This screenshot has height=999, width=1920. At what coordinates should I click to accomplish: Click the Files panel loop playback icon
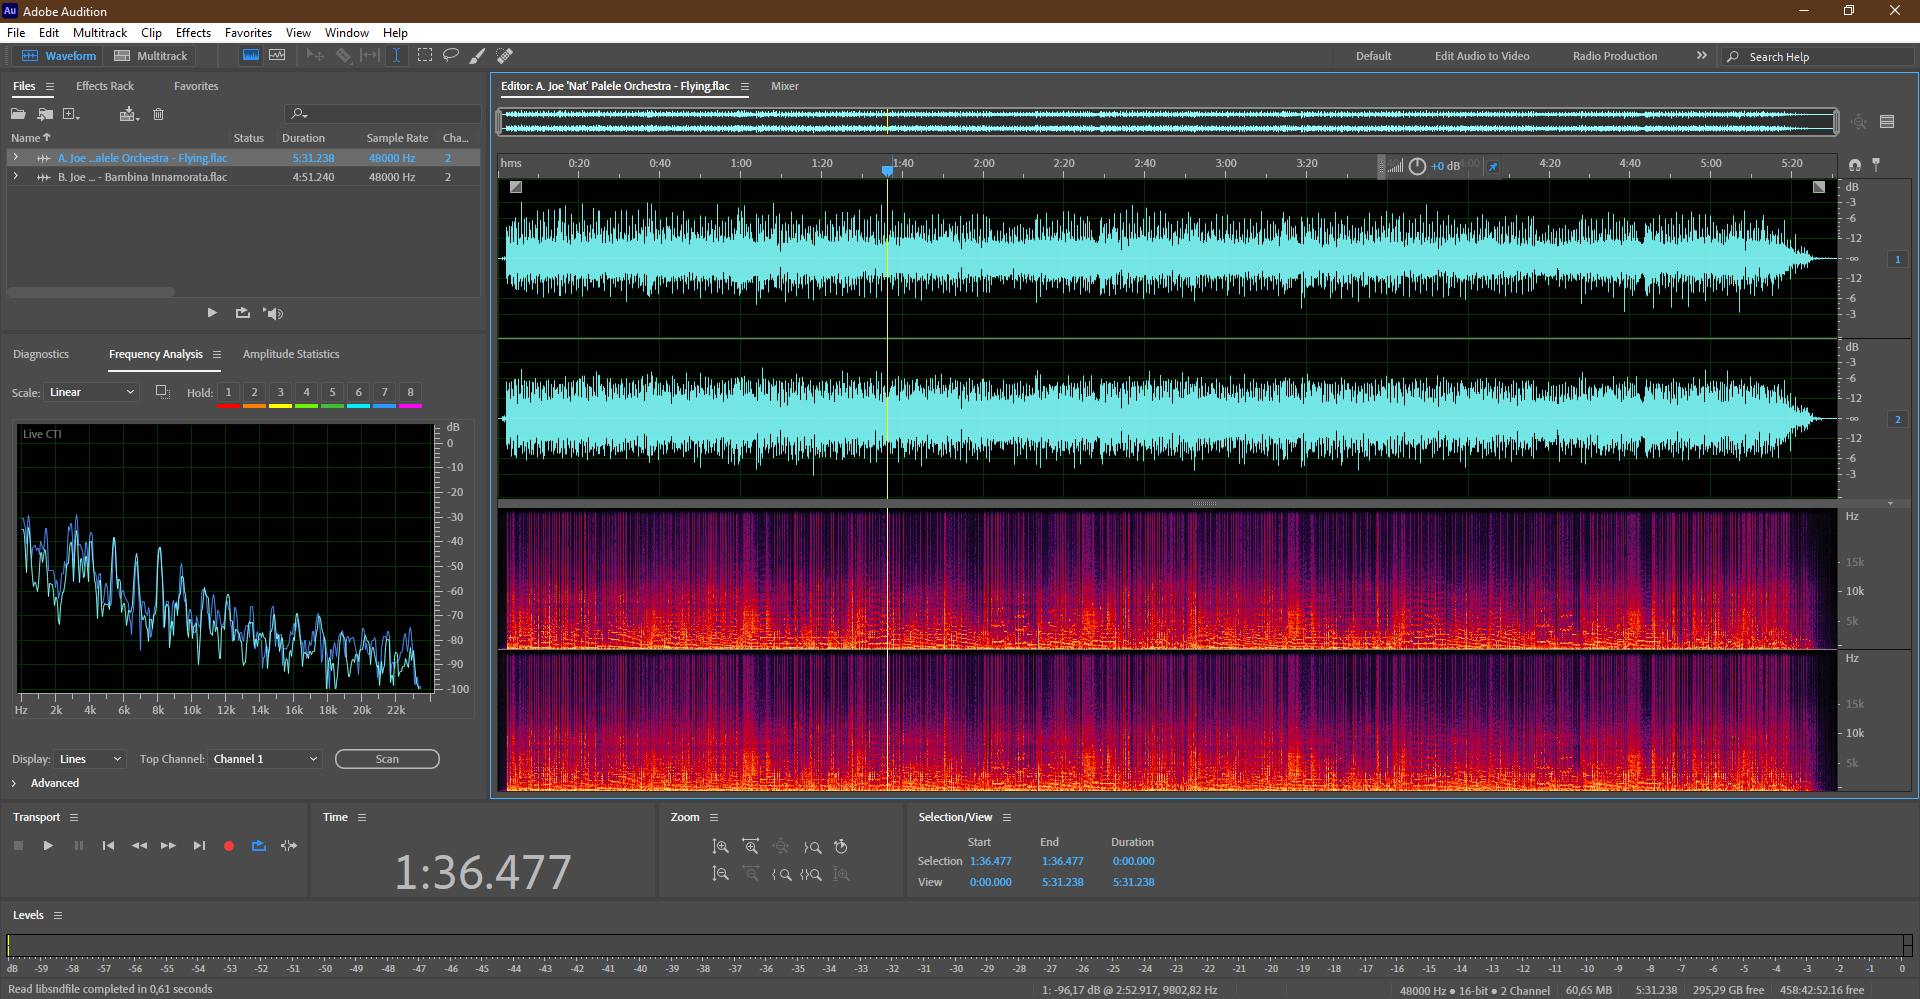[x=242, y=313]
